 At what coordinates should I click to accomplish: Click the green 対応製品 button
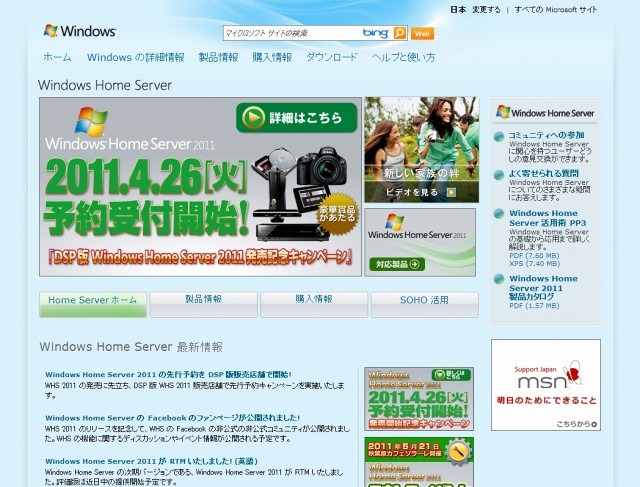click(x=397, y=264)
